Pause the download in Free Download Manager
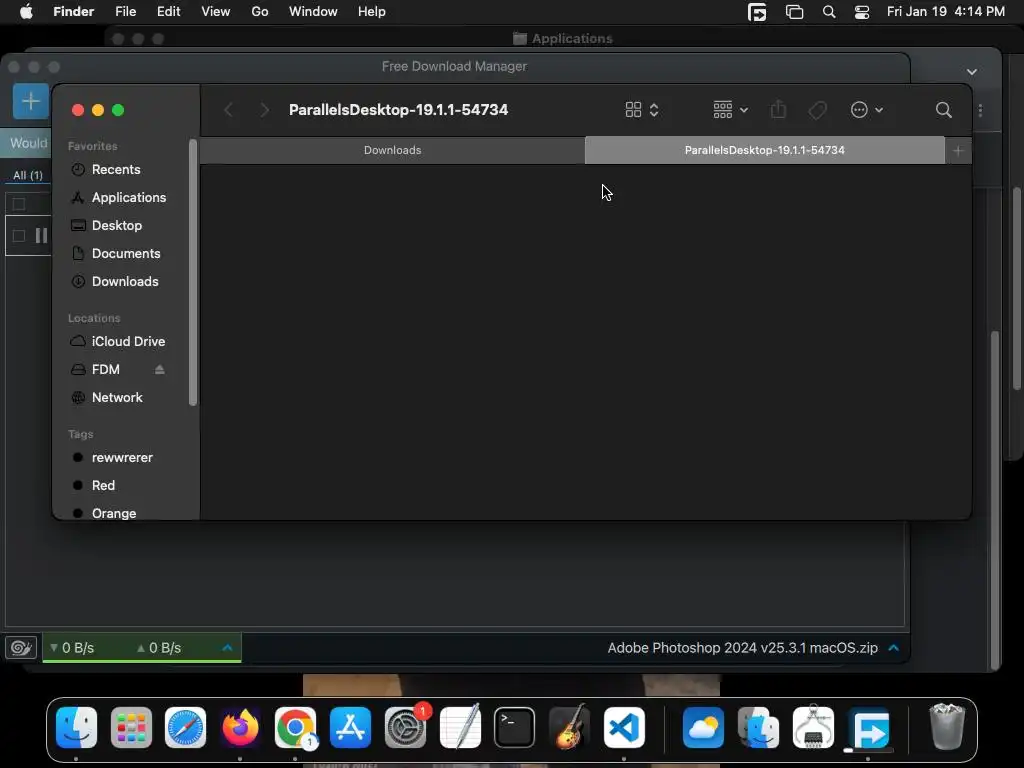1024x768 pixels. point(41,236)
